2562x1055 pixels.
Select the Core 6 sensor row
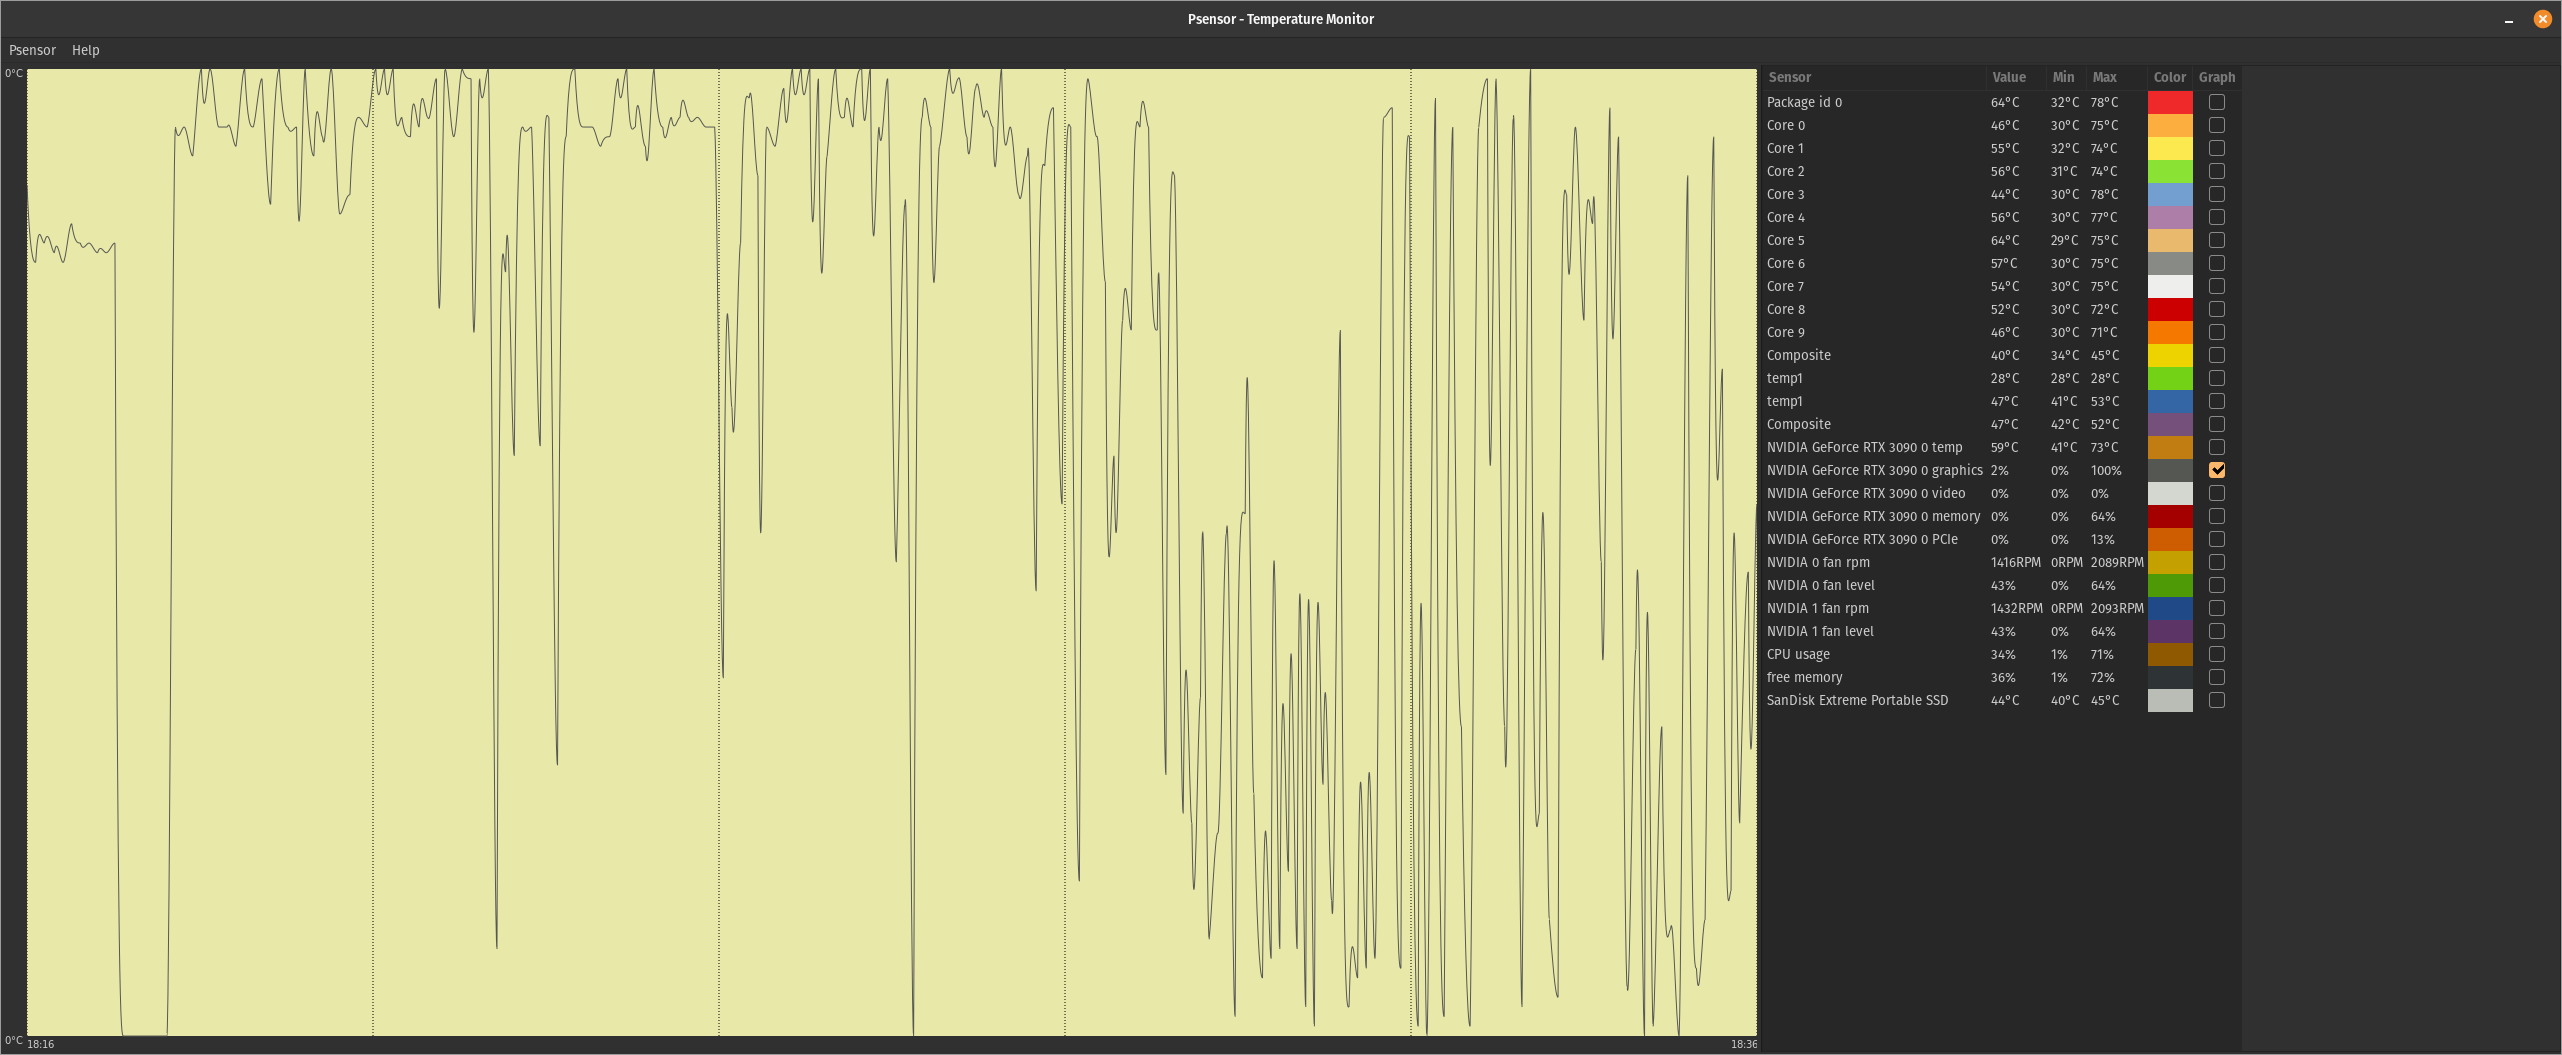pos(2001,263)
